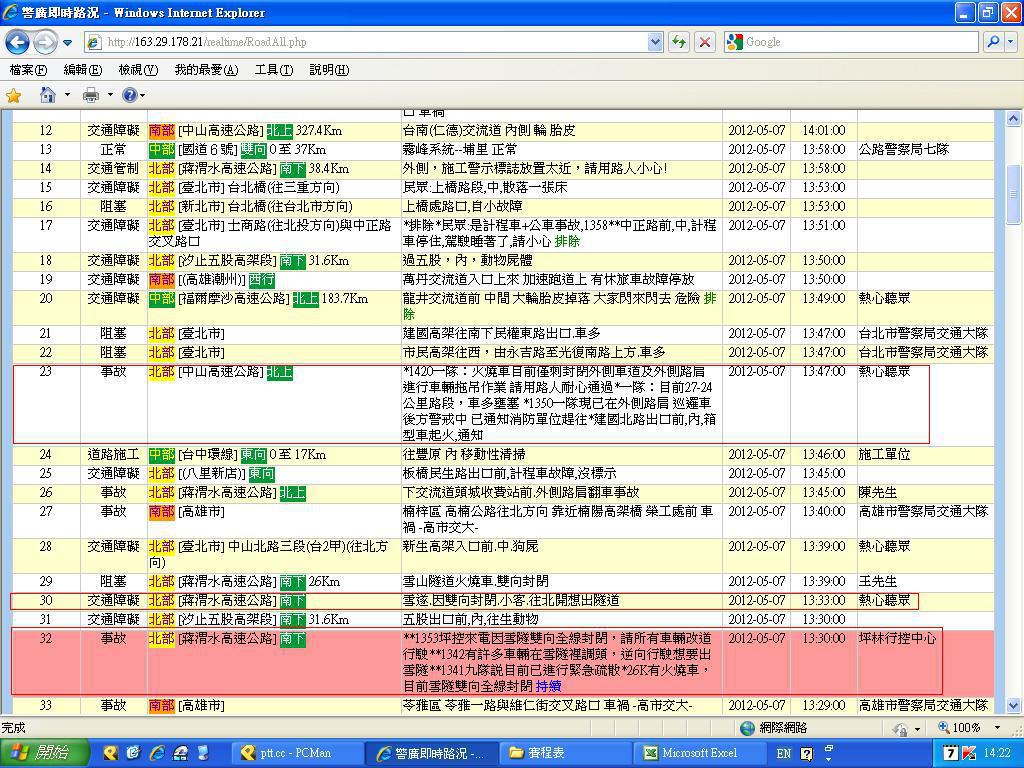The height and width of the screenshot is (768, 1024).
Task: Go to the home page via house icon
Action: pyautogui.click(x=47, y=95)
